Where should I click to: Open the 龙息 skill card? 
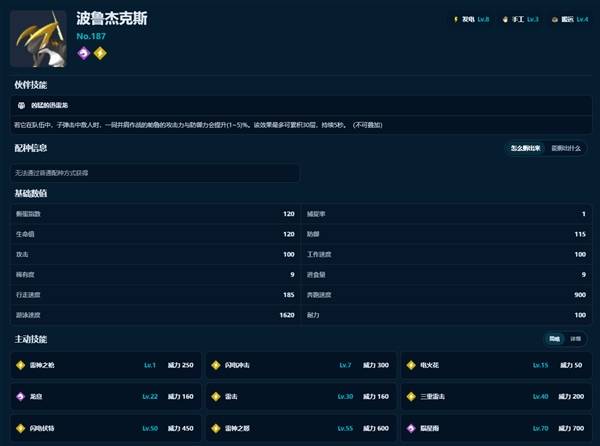pyautogui.click(x=106, y=397)
